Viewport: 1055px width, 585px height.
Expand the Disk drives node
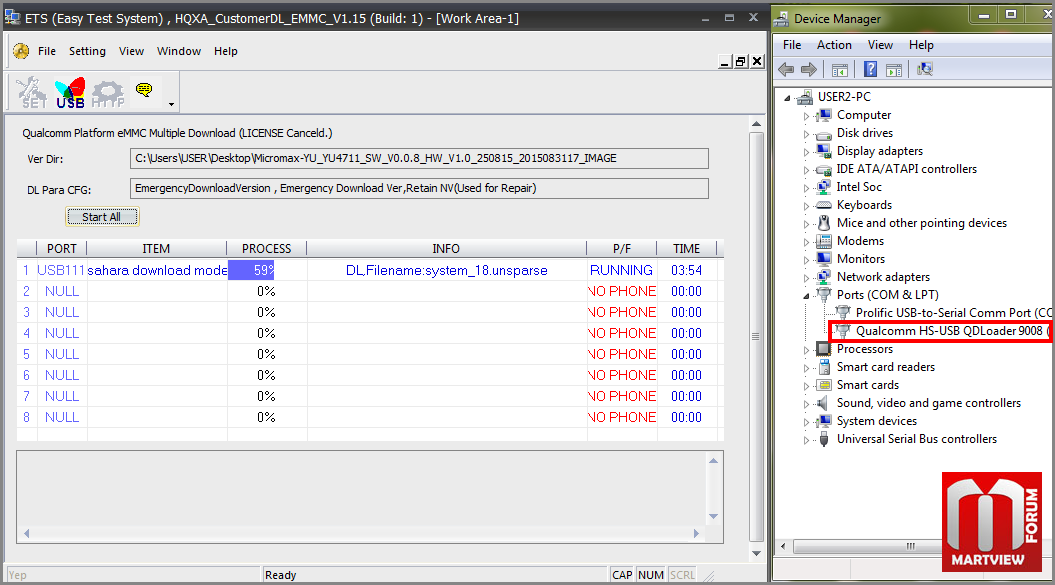(x=806, y=134)
